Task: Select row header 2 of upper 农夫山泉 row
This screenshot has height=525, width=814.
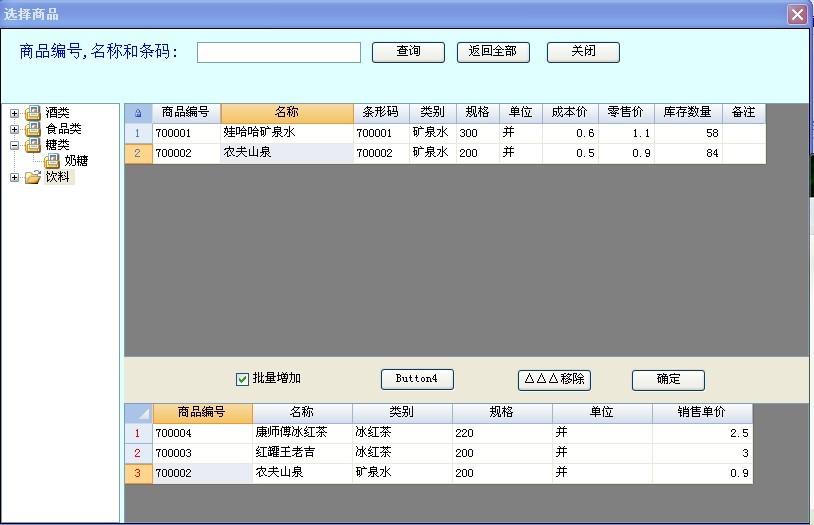Action: coord(138,154)
